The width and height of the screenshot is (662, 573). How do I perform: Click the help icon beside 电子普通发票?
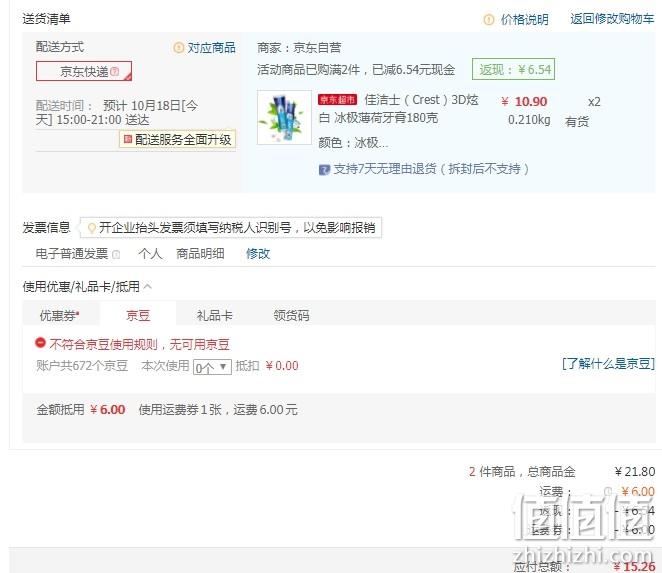(116, 254)
